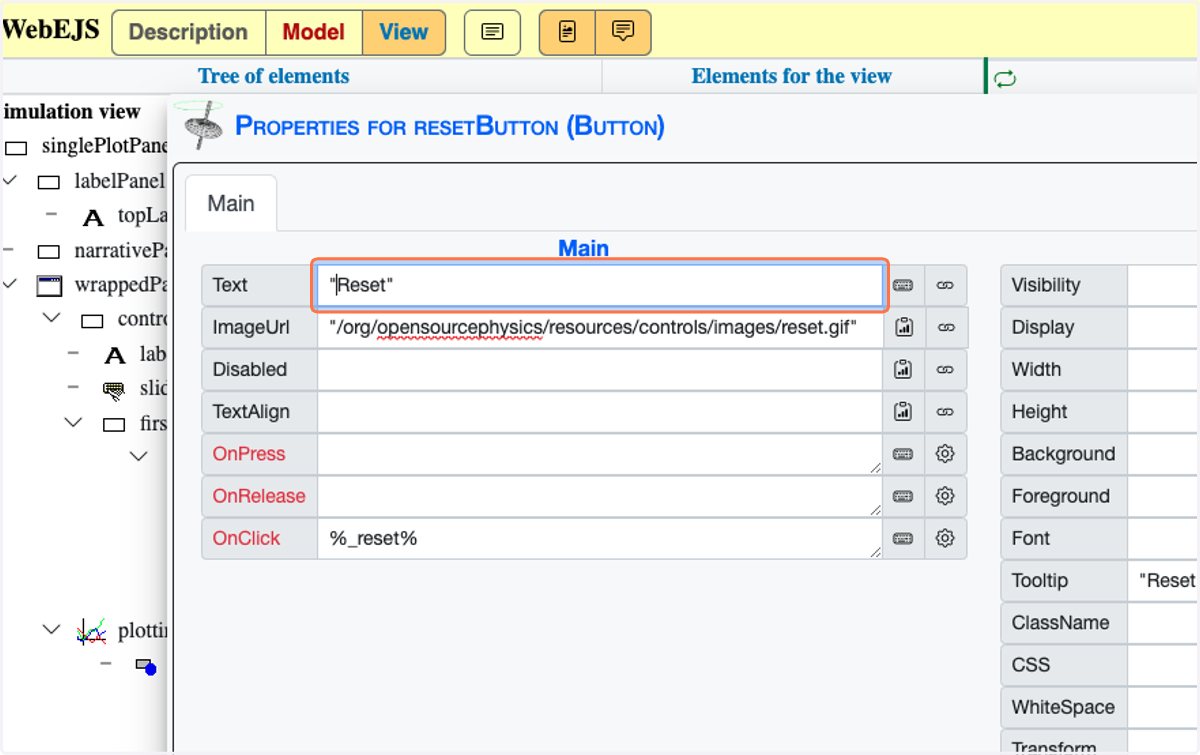Click the OnPress code text area
1200x755 pixels.
click(600, 454)
